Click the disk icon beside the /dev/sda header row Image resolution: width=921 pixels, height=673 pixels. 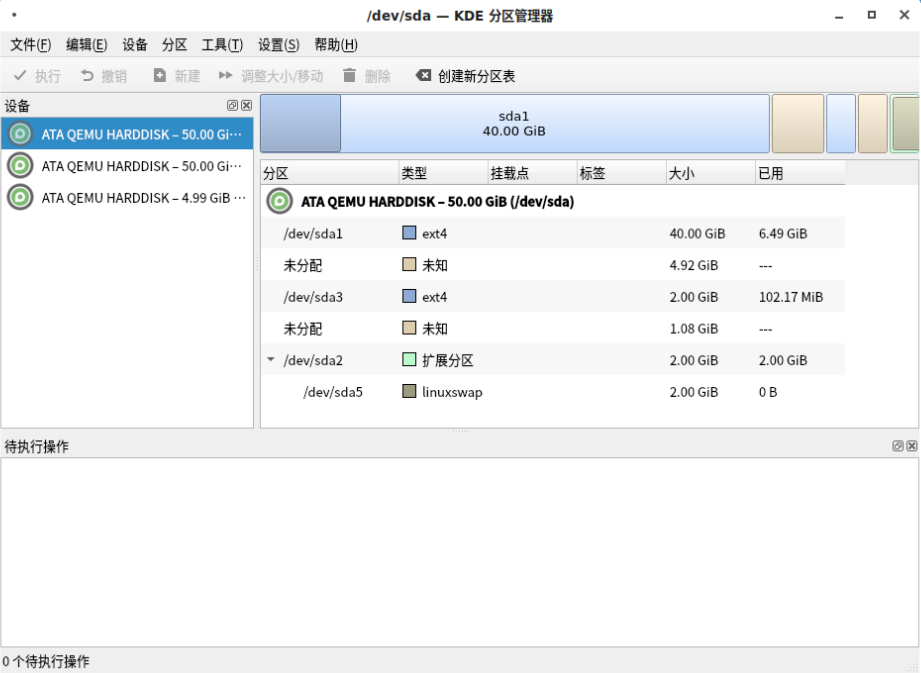click(x=280, y=201)
